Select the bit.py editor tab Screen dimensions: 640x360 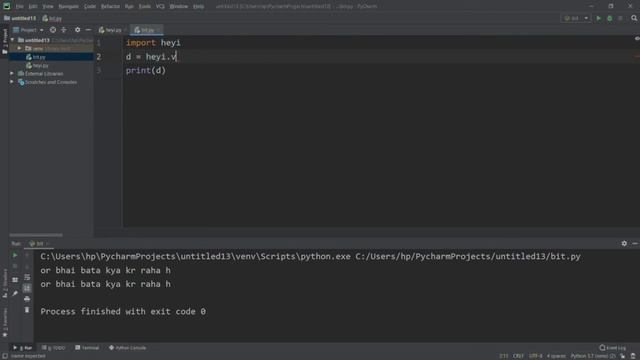coord(146,30)
